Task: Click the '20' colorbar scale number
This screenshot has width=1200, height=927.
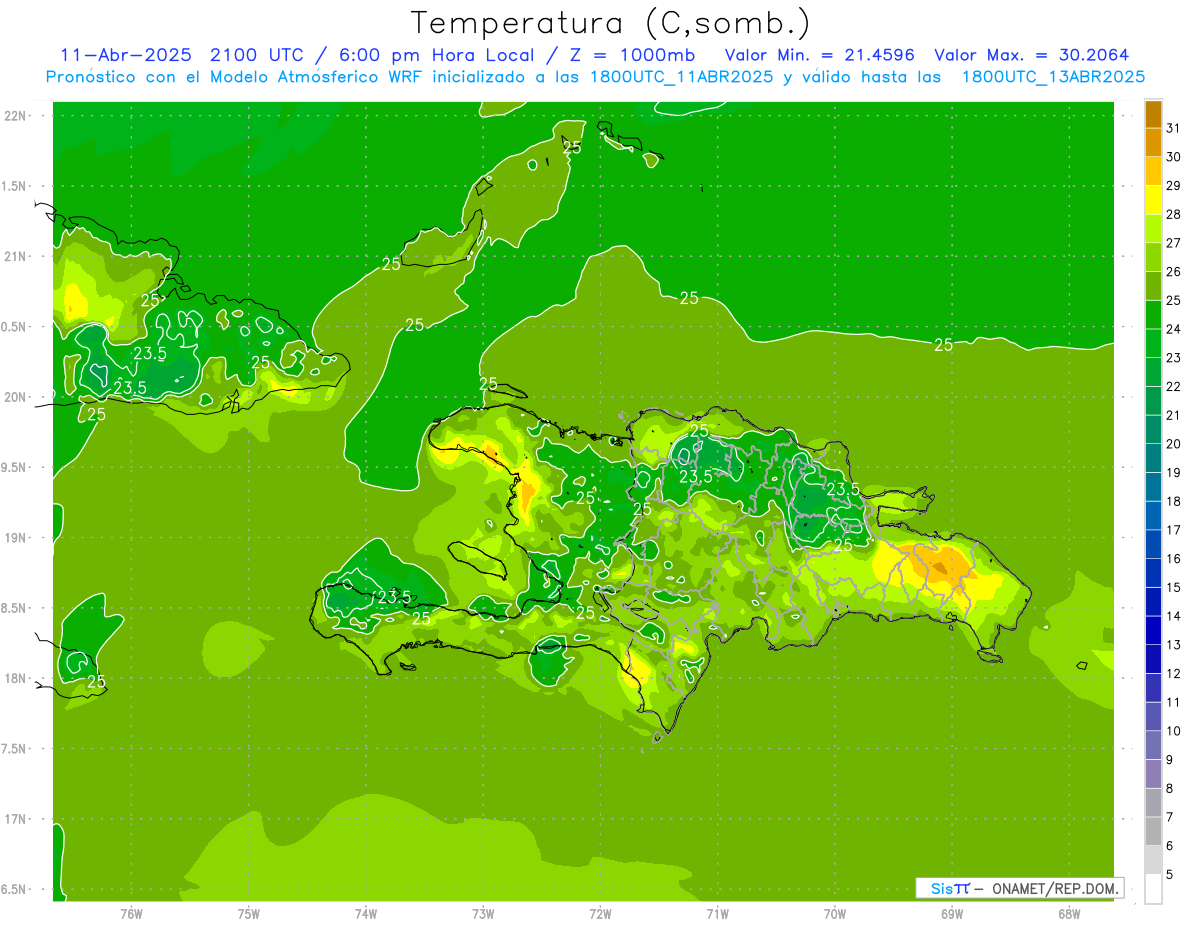Action: click(1173, 444)
